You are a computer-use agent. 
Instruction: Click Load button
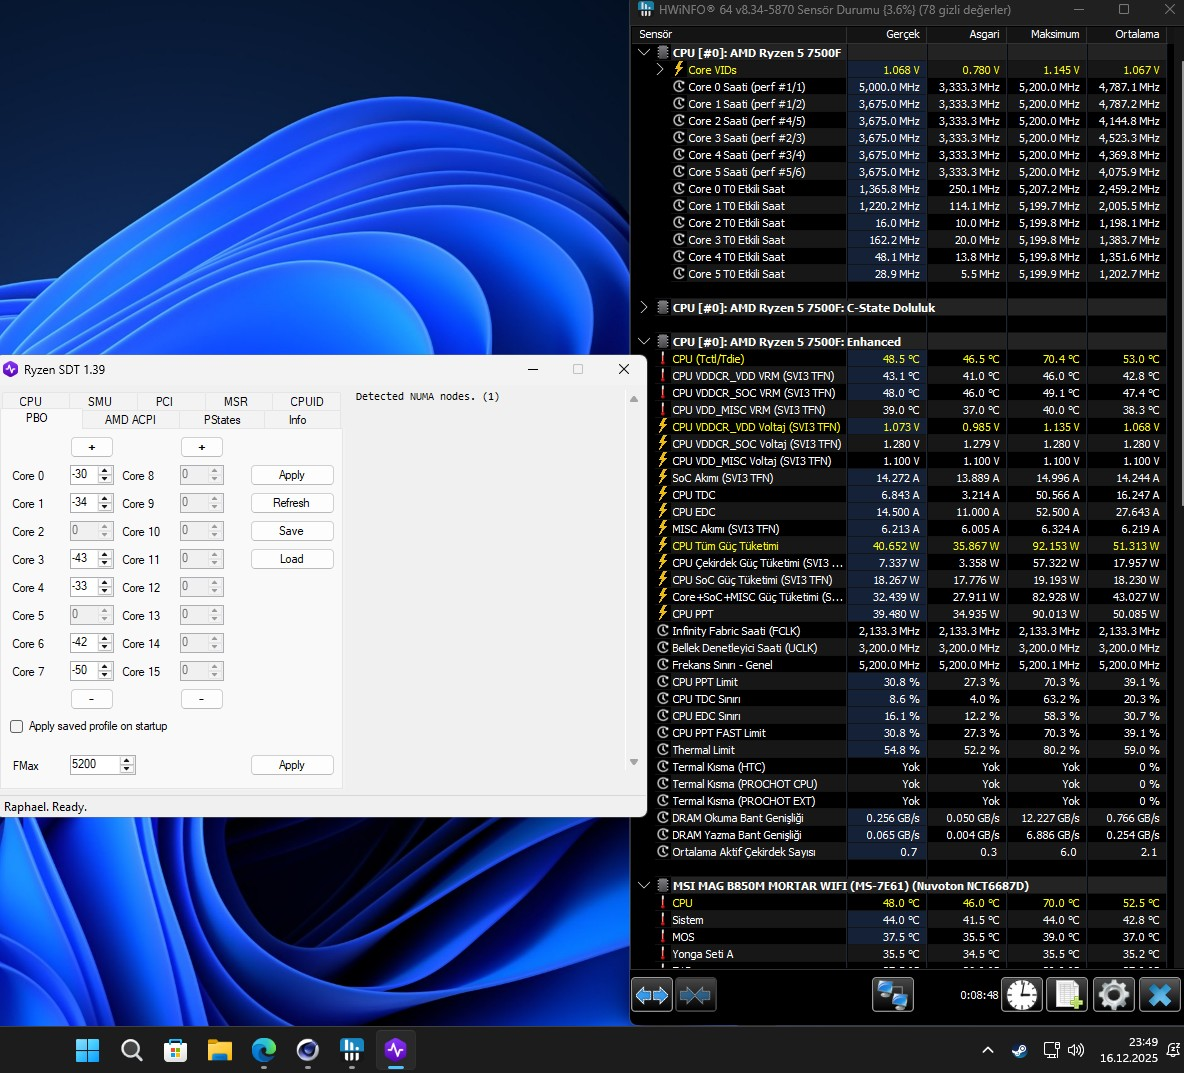[291, 559]
